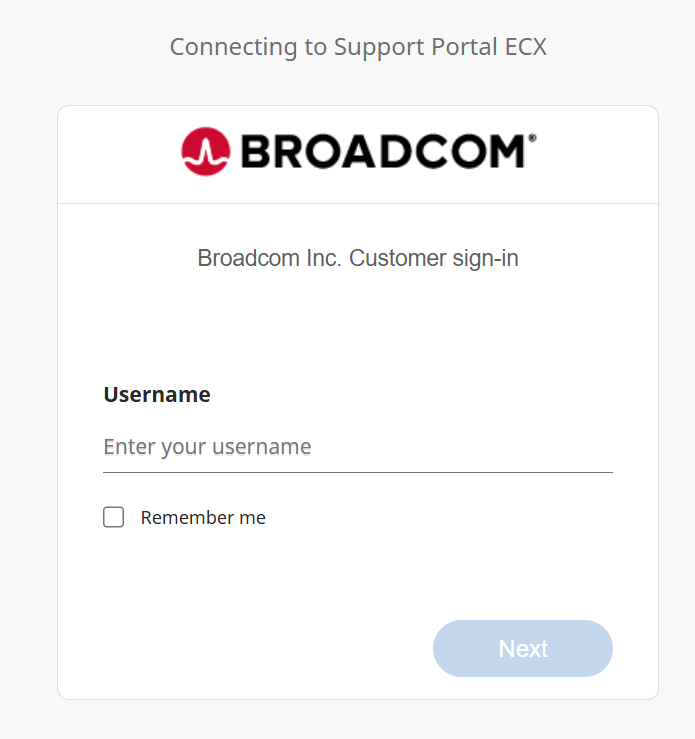Click the Remember me label text
This screenshot has width=695, height=739.
203,518
